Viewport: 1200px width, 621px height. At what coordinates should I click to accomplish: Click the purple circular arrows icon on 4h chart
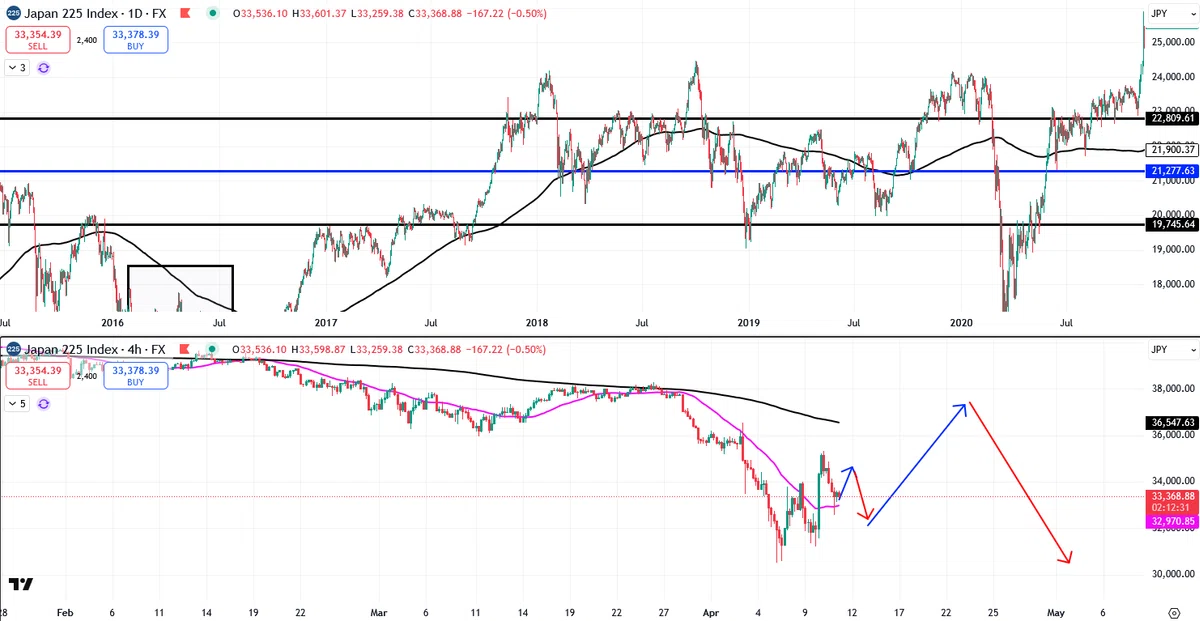(x=43, y=404)
